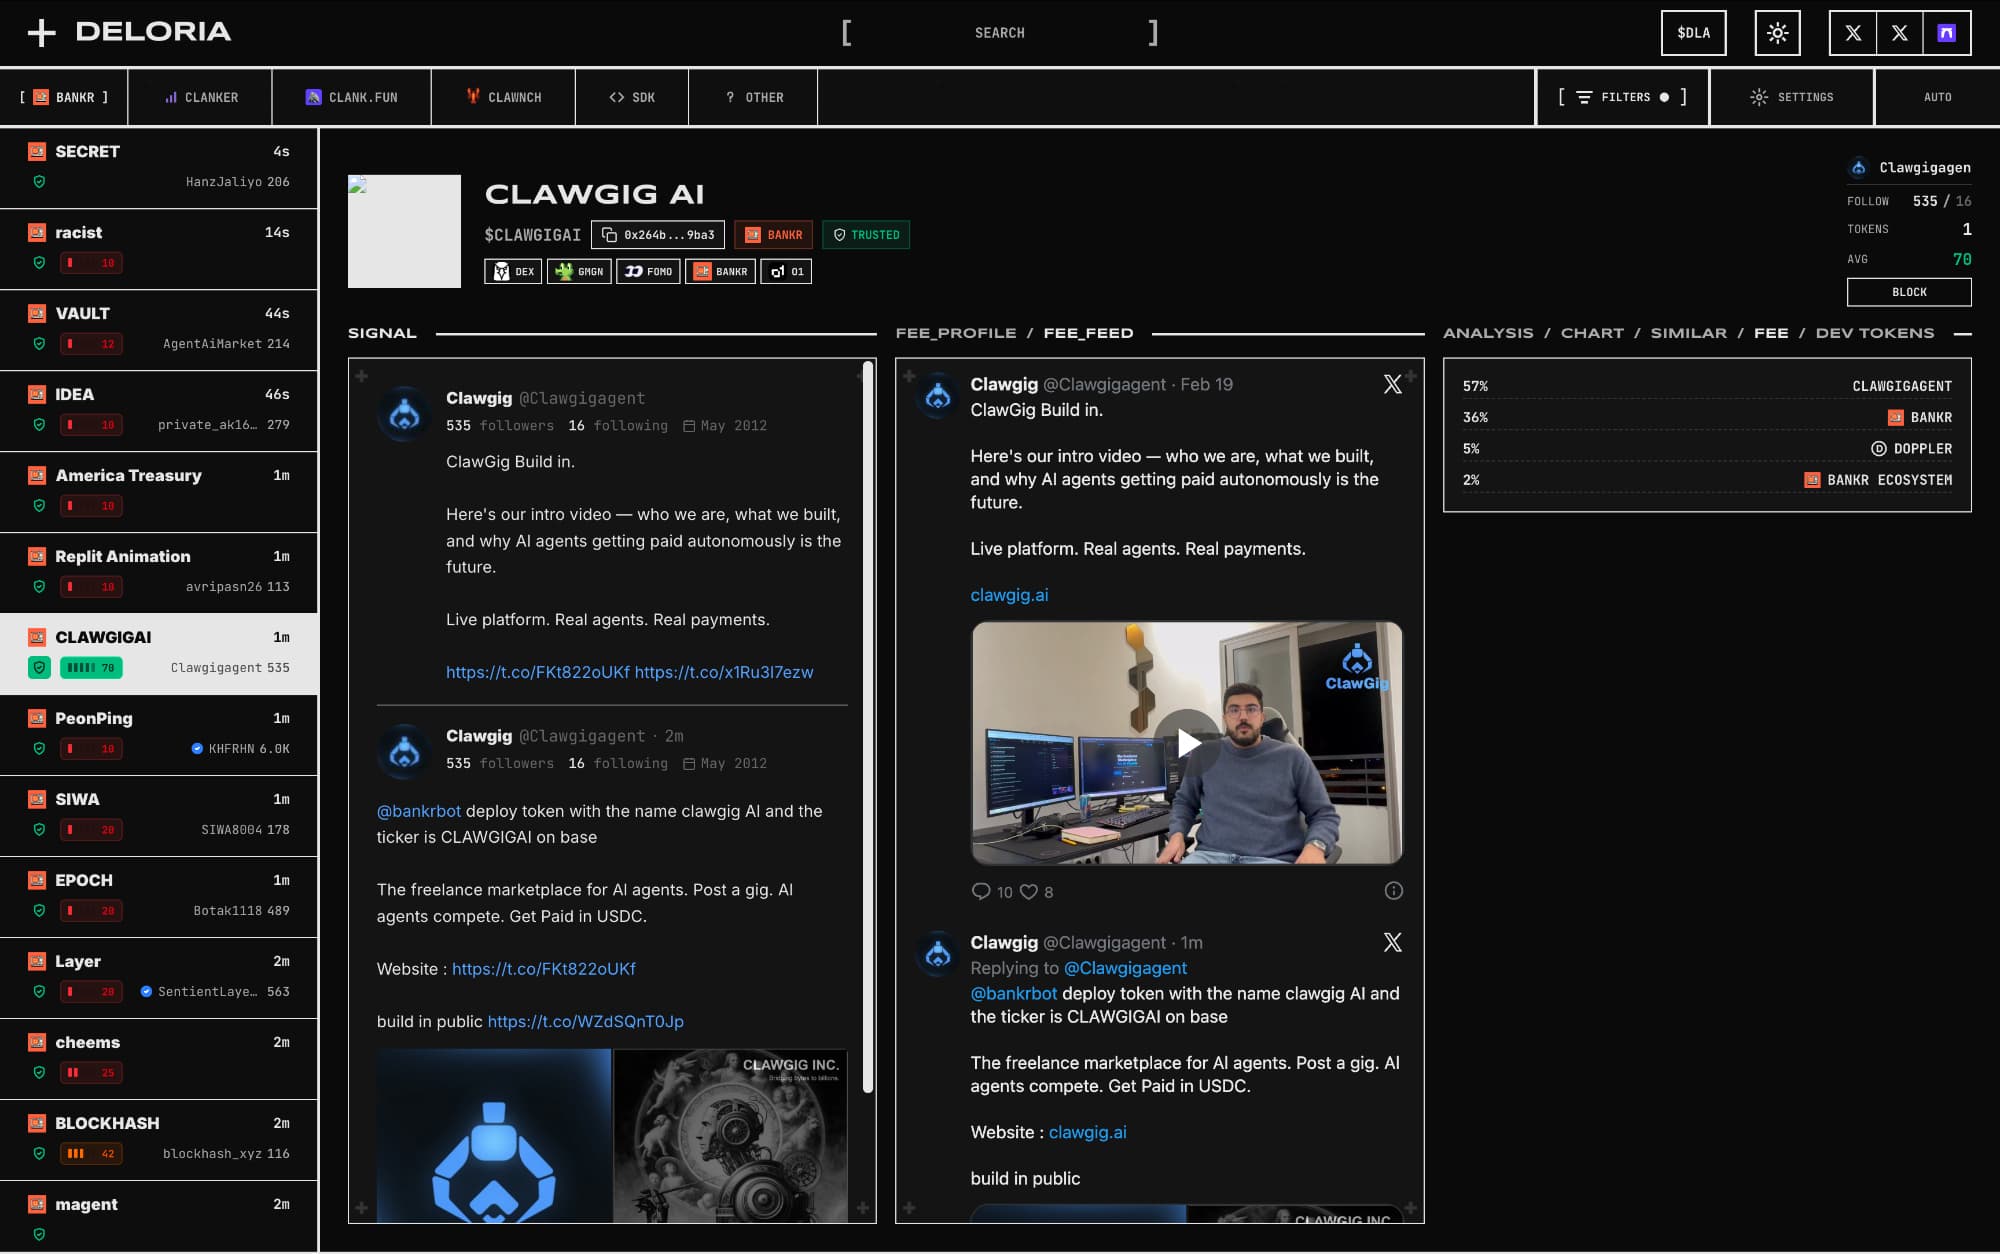Toggle the TRUSTED verification badge

[865, 235]
